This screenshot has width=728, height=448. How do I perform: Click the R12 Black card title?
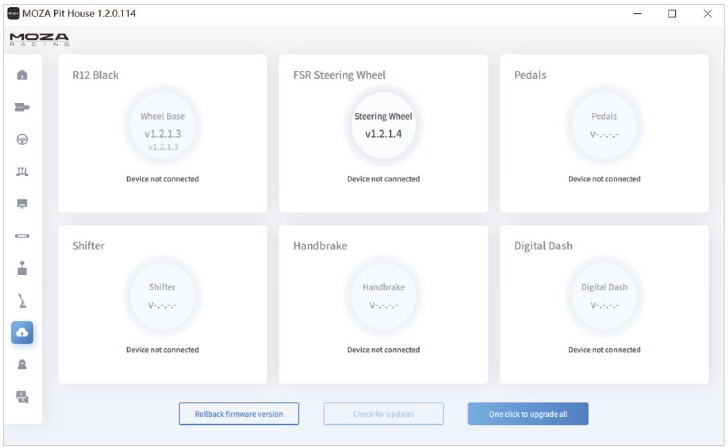pyautogui.click(x=95, y=75)
